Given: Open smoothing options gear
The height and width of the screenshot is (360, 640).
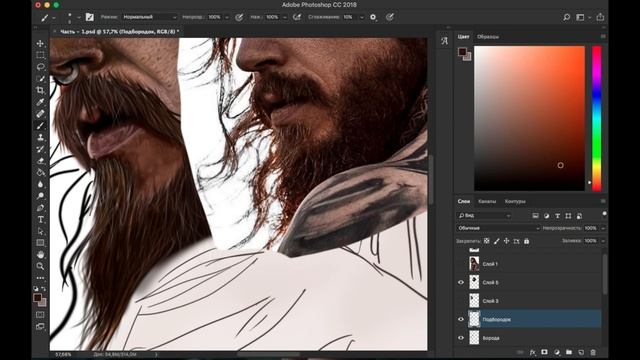Looking at the screenshot, I should (x=373, y=17).
